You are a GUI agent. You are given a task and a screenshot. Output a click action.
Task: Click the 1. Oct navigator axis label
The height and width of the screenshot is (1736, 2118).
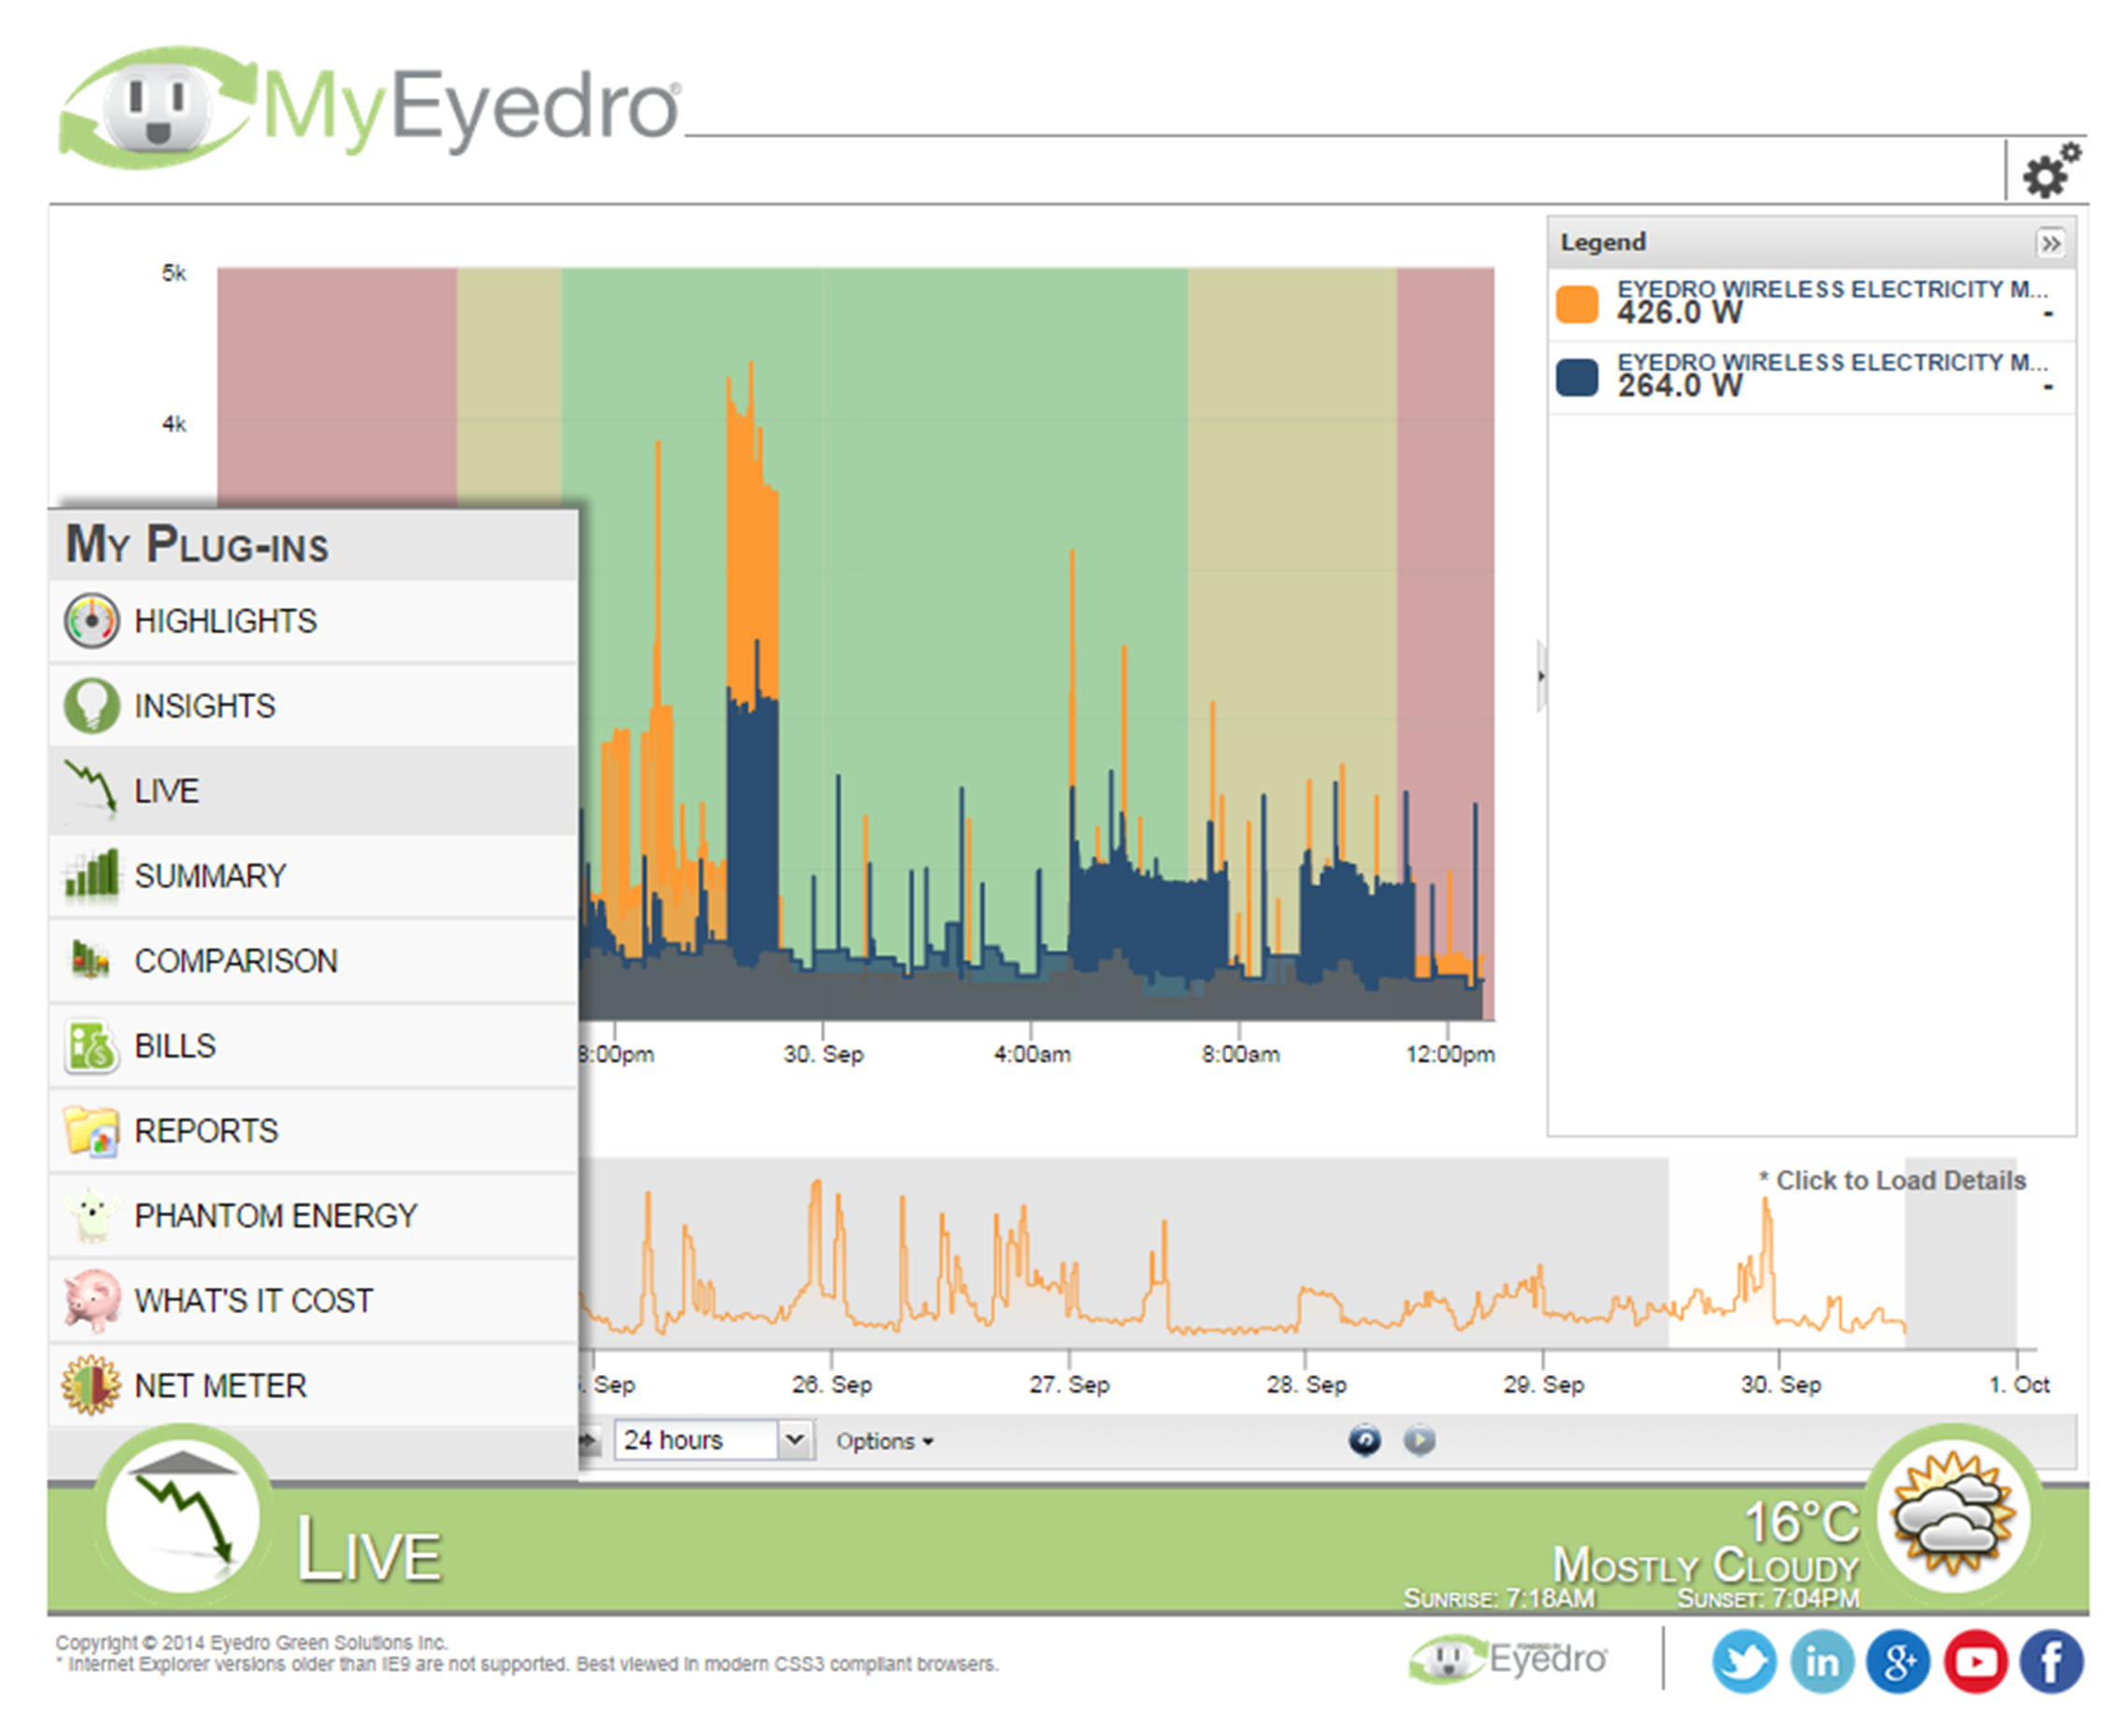pos(2018,1385)
